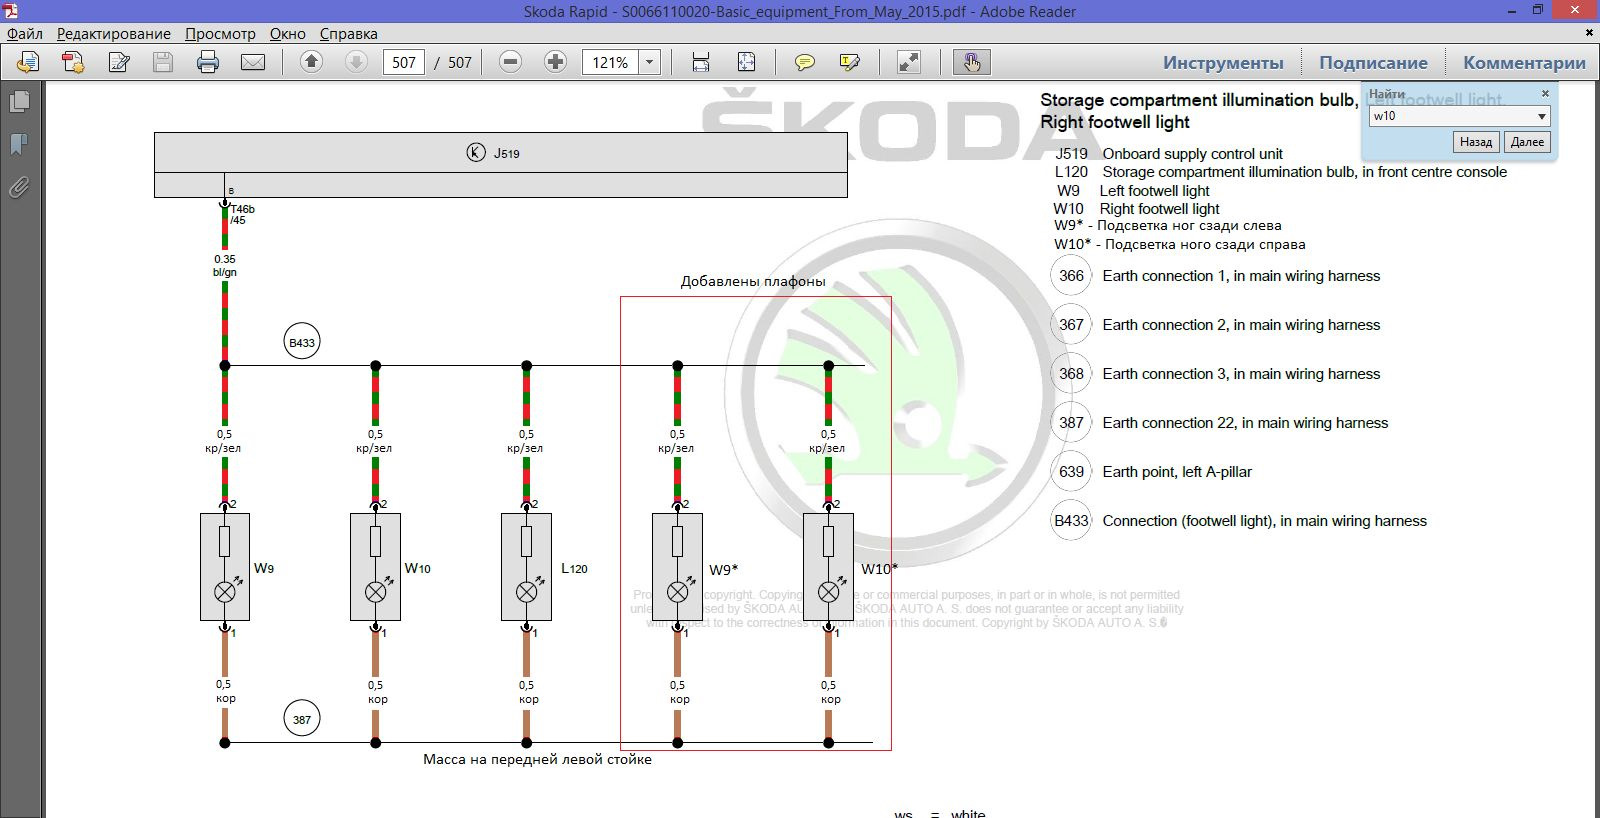Open the Find options dropdown arrow
Image resolution: width=1600 pixels, height=818 pixels.
coord(1541,116)
